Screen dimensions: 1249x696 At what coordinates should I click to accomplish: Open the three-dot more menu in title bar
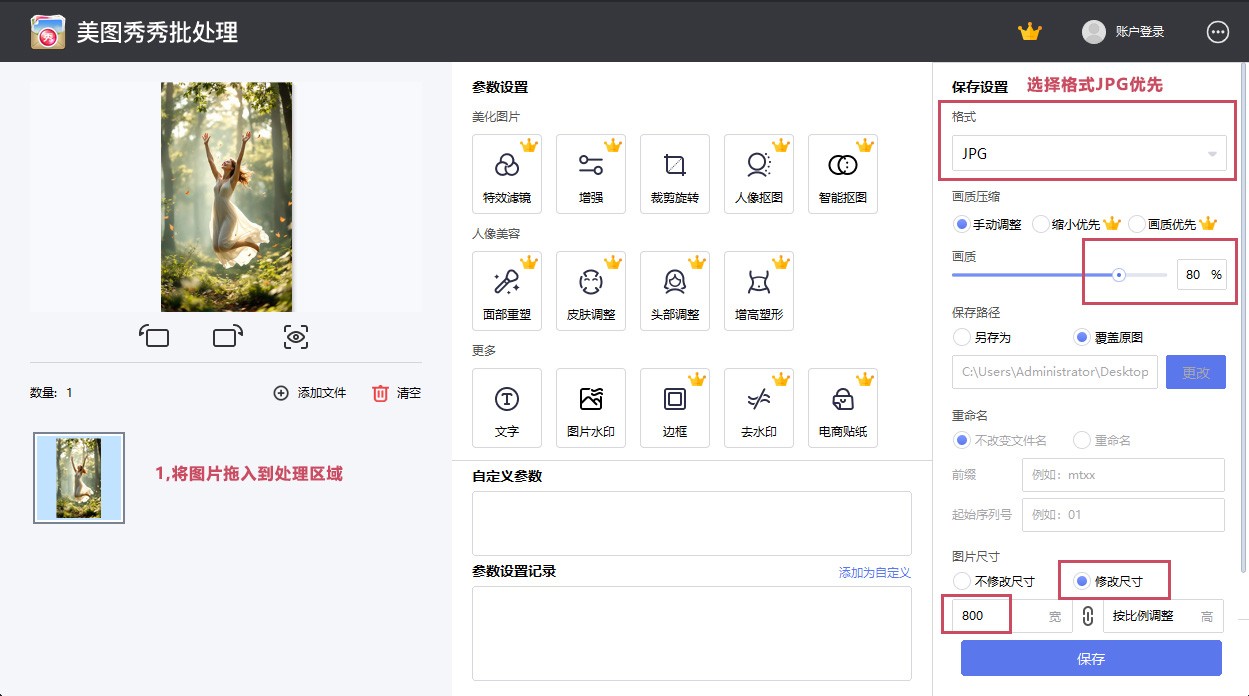1217,32
